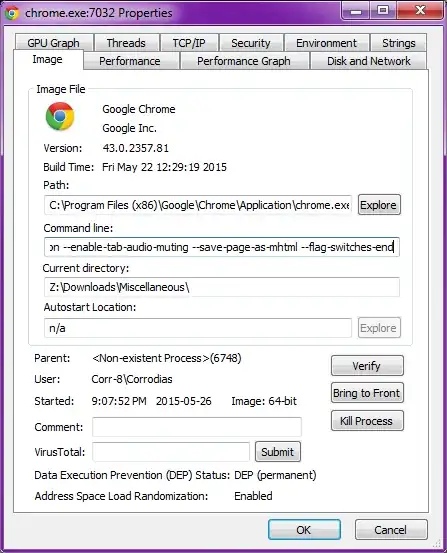Click the user 'Corr-8\Corrodias' text
This screenshot has height=553, width=447.
pyautogui.click(x=132, y=379)
